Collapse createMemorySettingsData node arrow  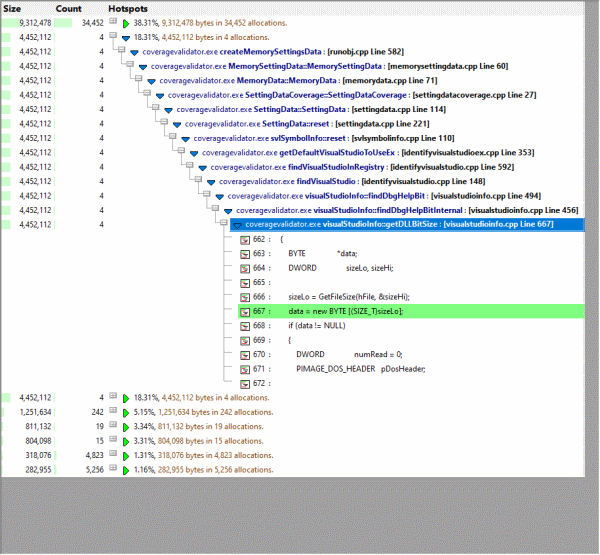tap(134, 52)
